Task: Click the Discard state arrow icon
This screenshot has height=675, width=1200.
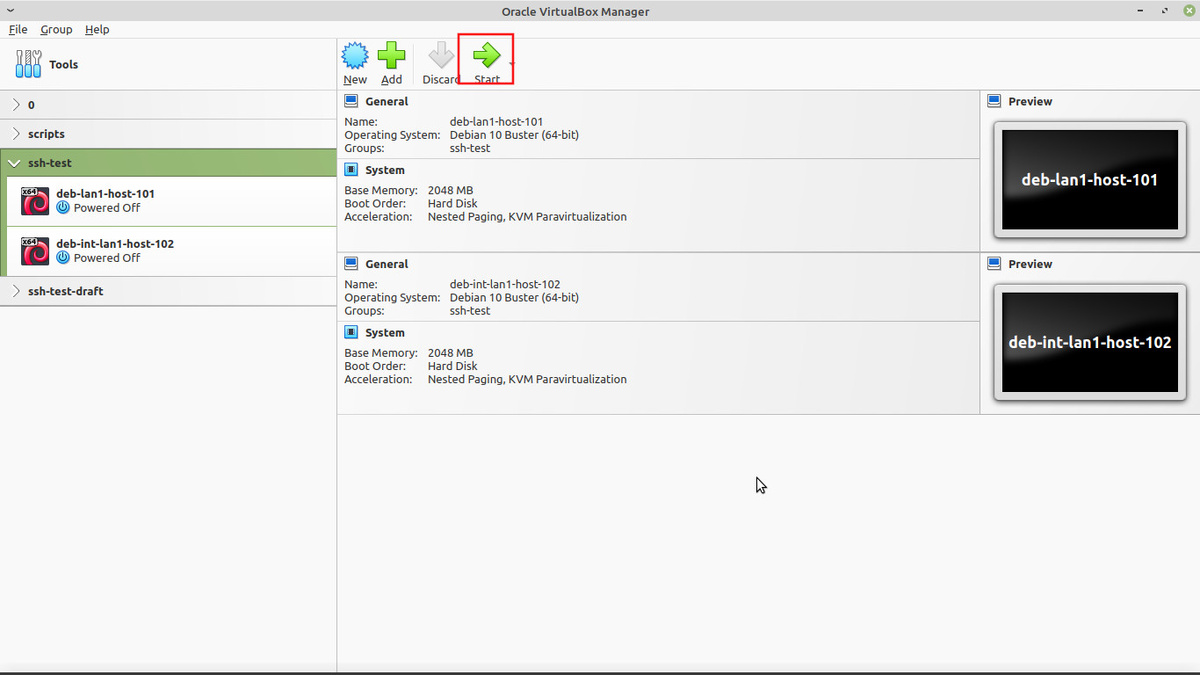Action: (441, 56)
